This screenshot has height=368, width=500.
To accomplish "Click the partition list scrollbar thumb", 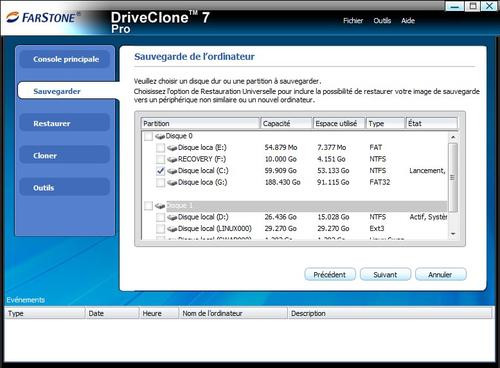I will click(453, 178).
